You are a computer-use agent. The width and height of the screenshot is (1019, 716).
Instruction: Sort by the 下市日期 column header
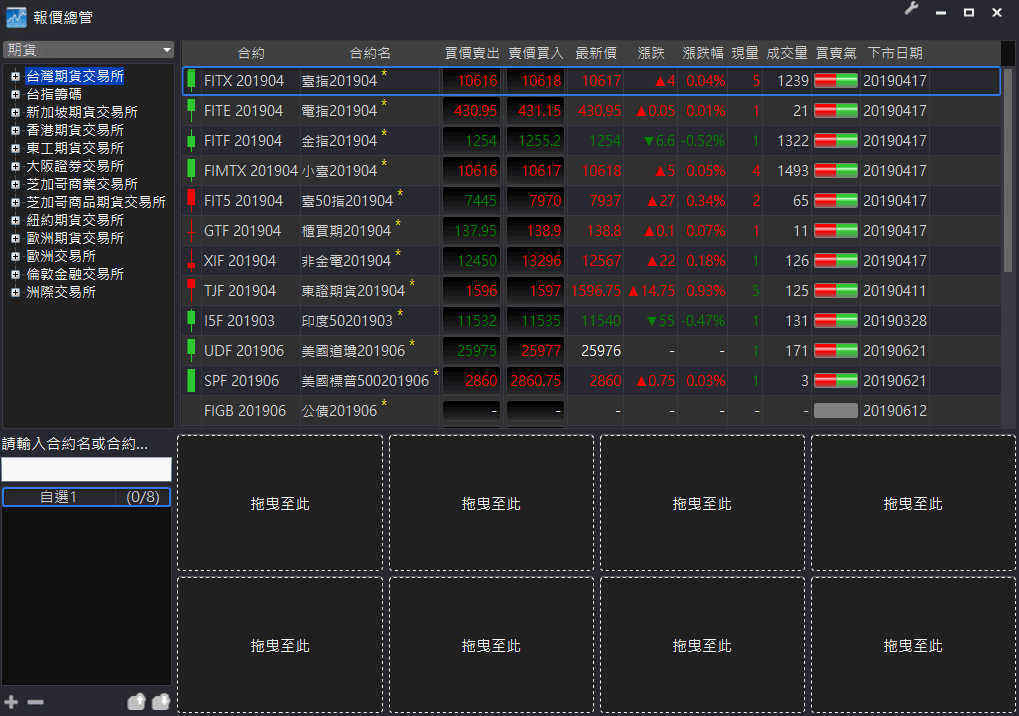click(x=895, y=53)
